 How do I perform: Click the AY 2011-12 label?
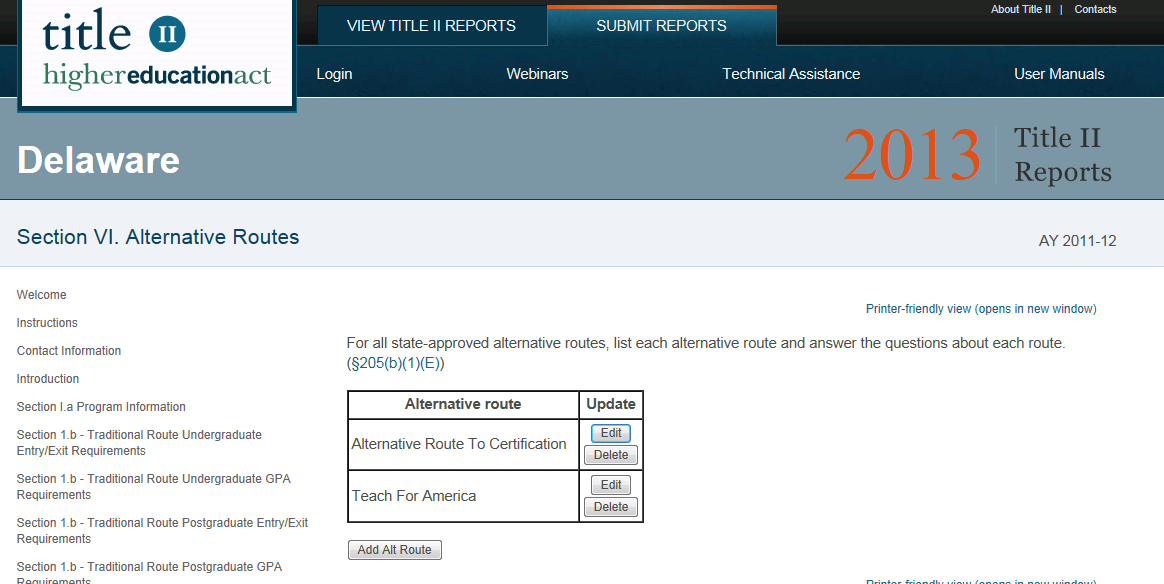pos(1077,241)
